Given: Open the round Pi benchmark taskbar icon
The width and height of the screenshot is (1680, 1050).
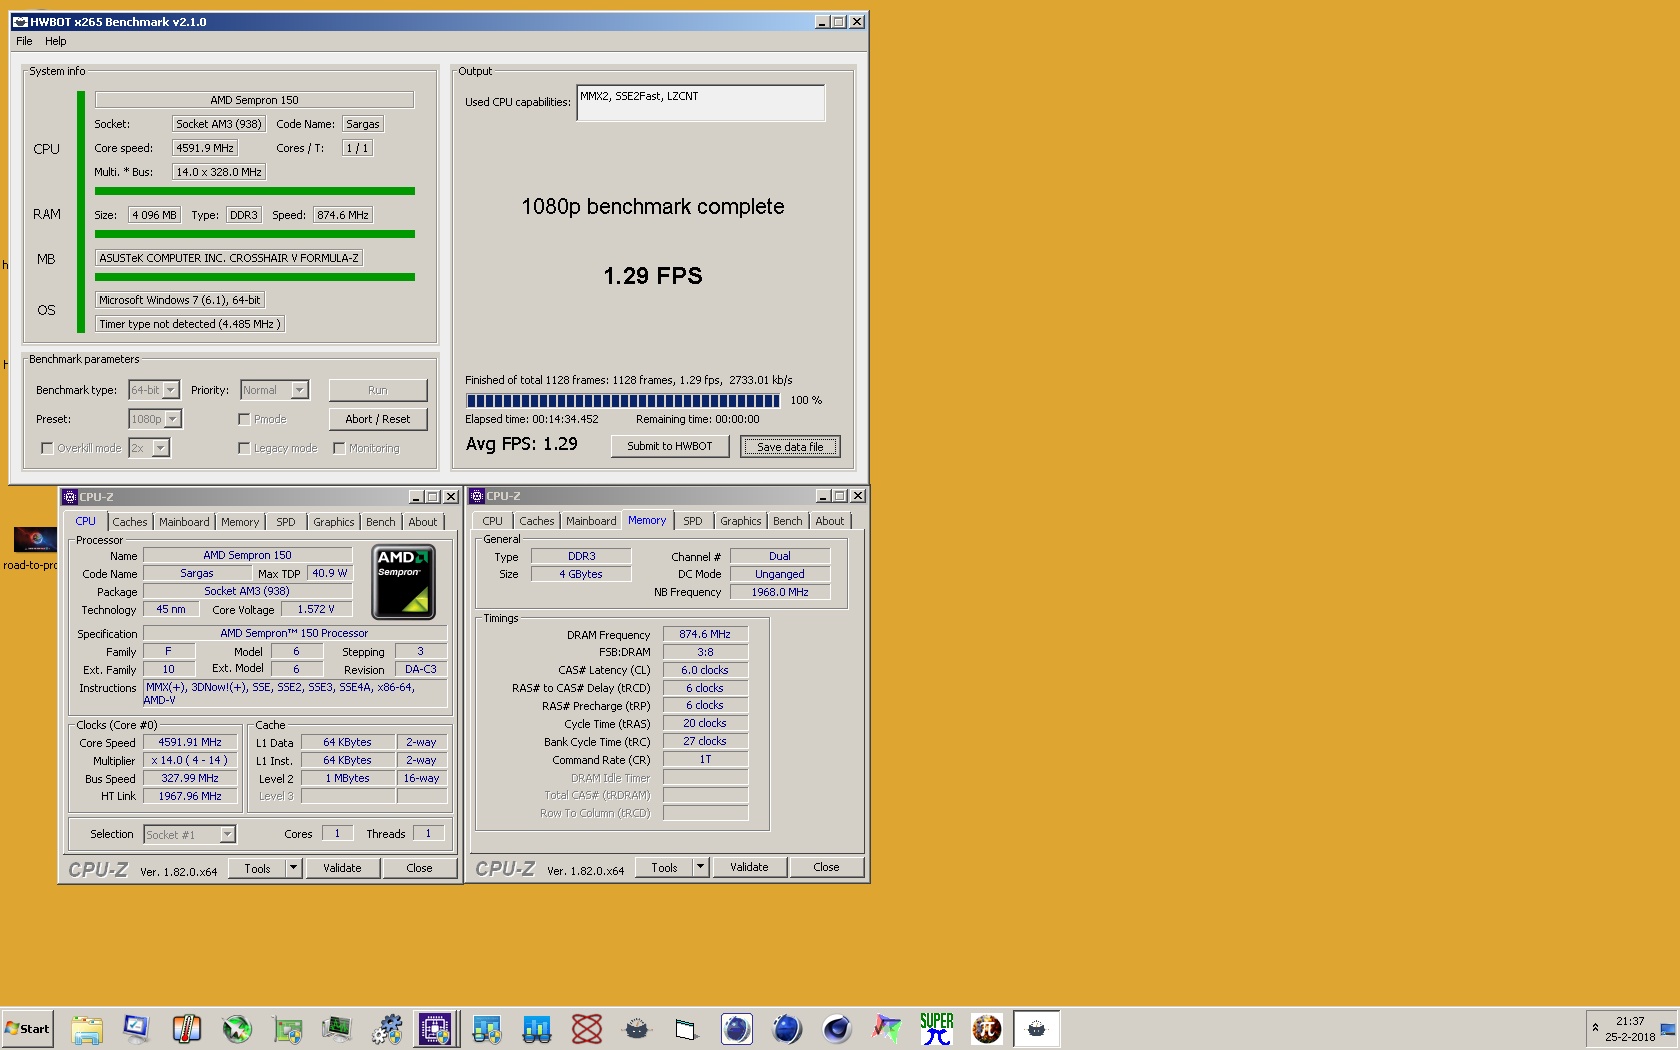Looking at the screenshot, I should point(987,1029).
